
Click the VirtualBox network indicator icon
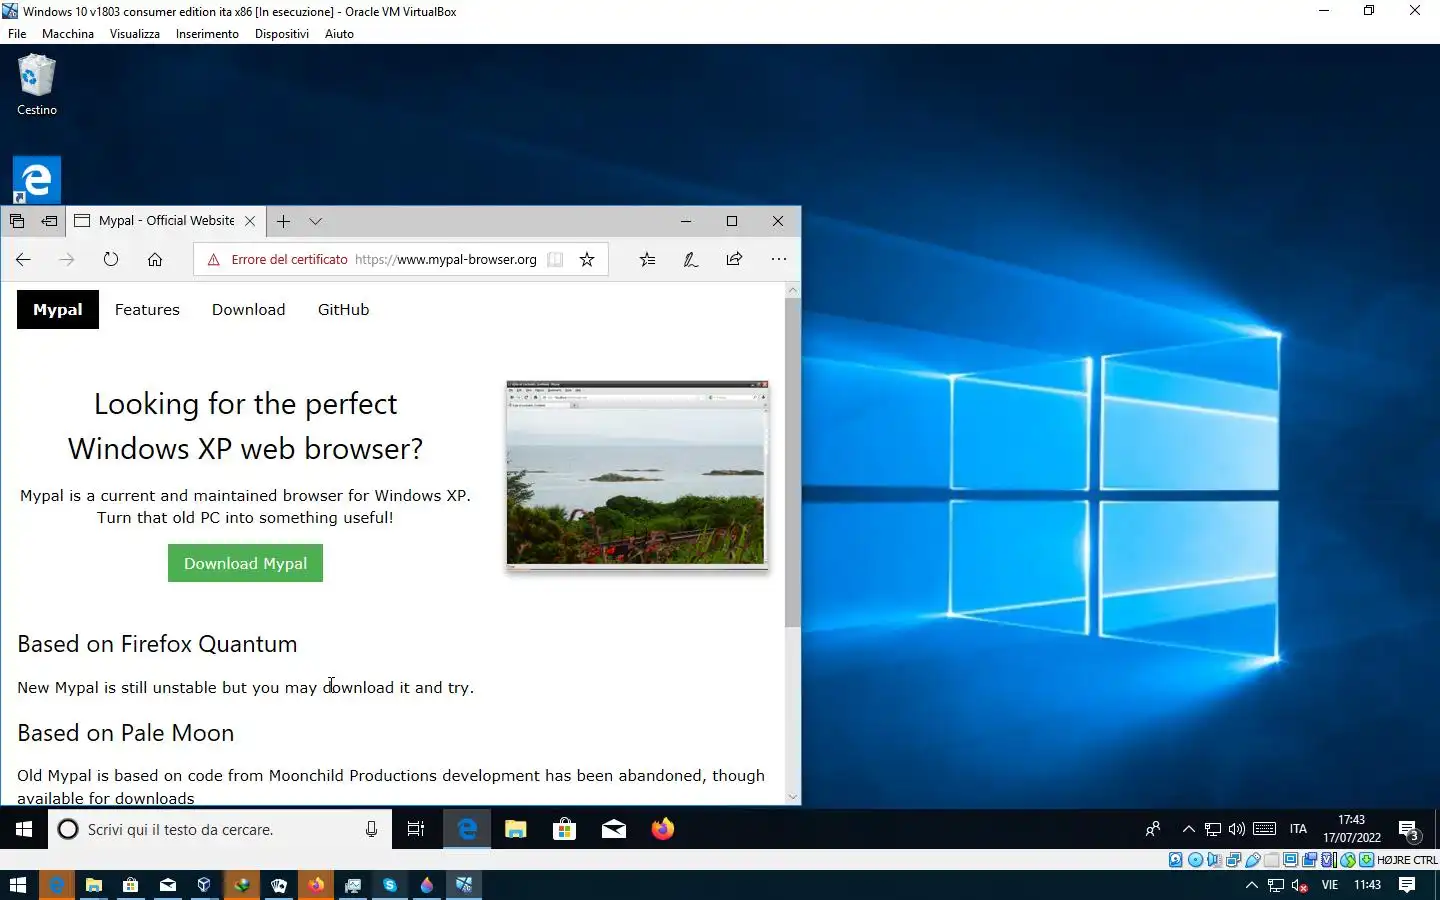tap(1233, 860)
